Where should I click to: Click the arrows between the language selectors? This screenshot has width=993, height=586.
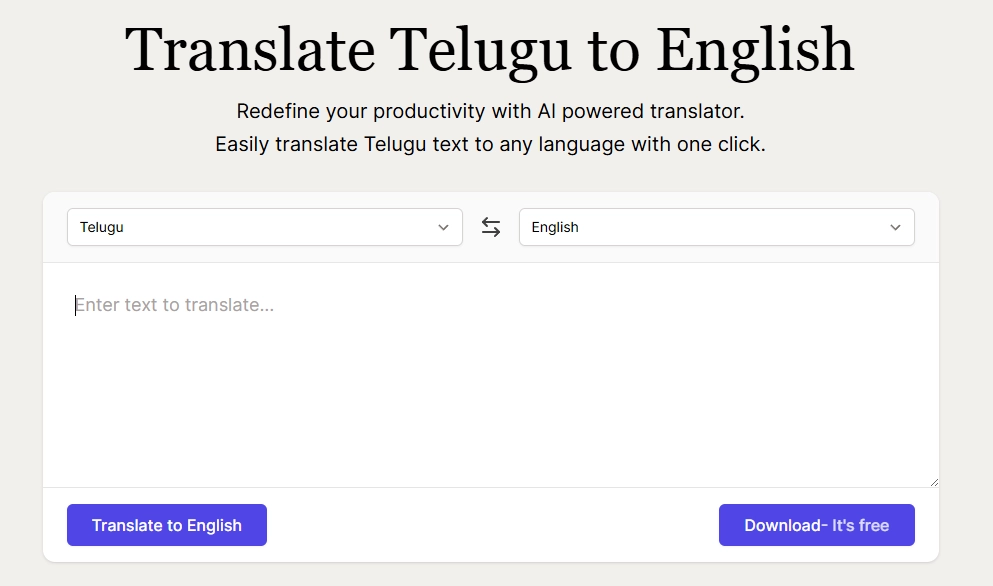coord(490,227)
